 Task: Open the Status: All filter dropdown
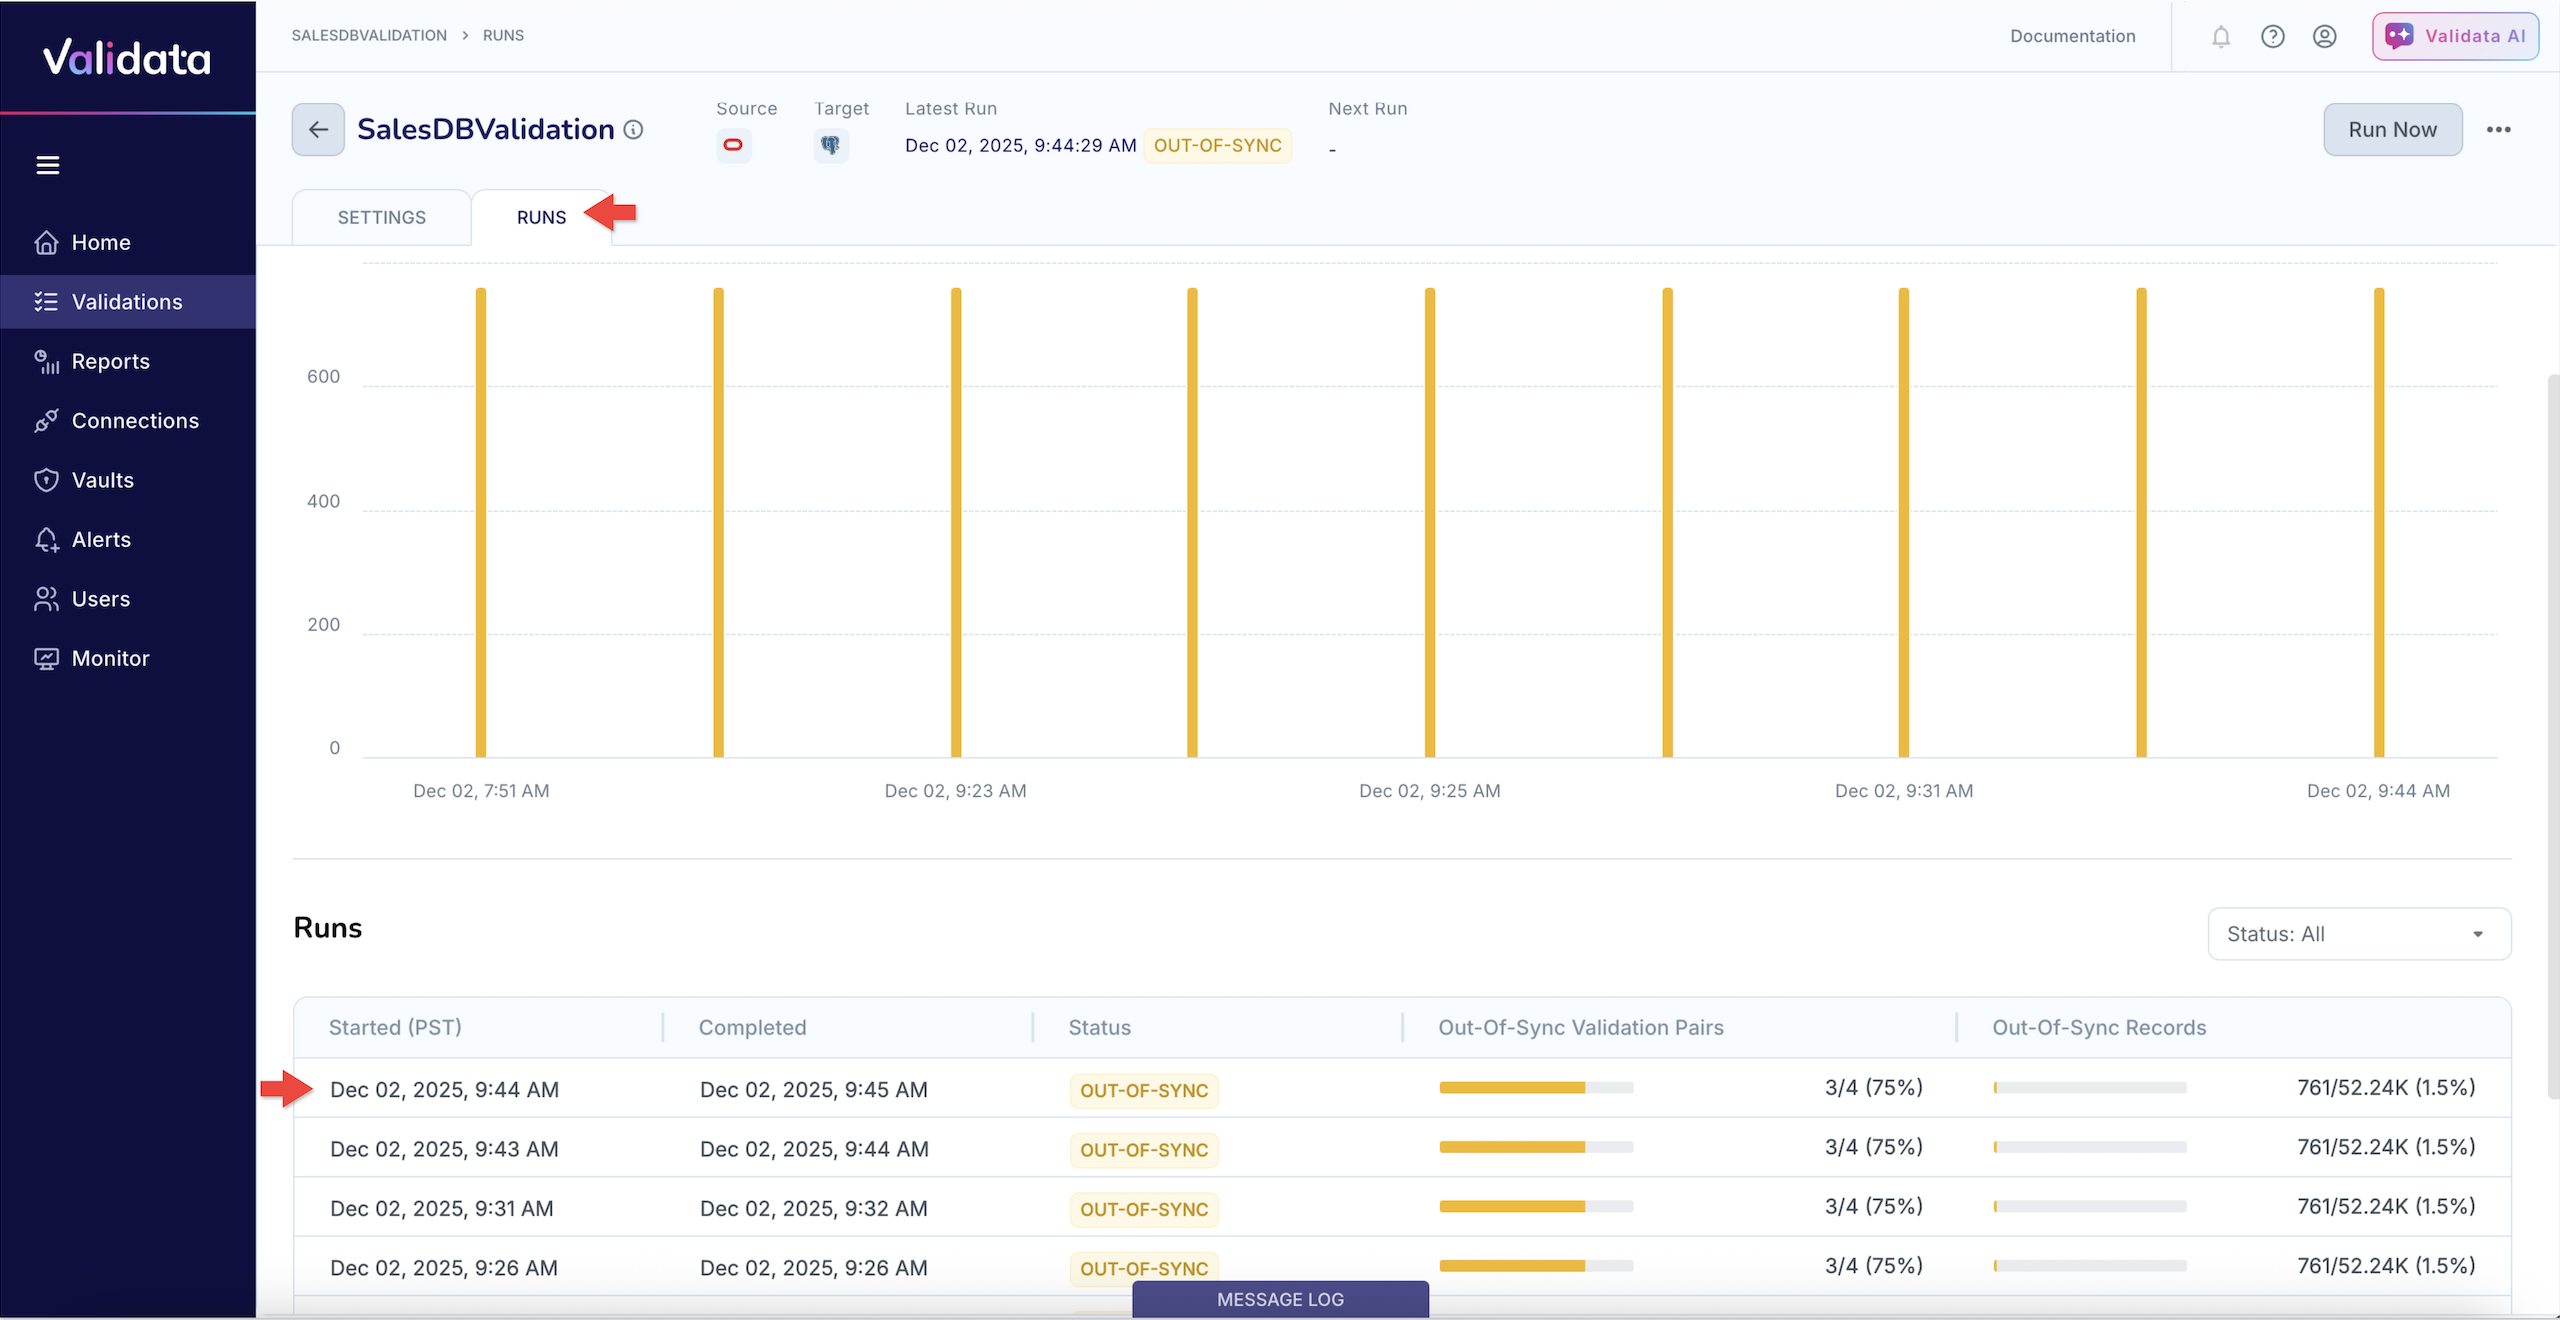coord(2359,933)
